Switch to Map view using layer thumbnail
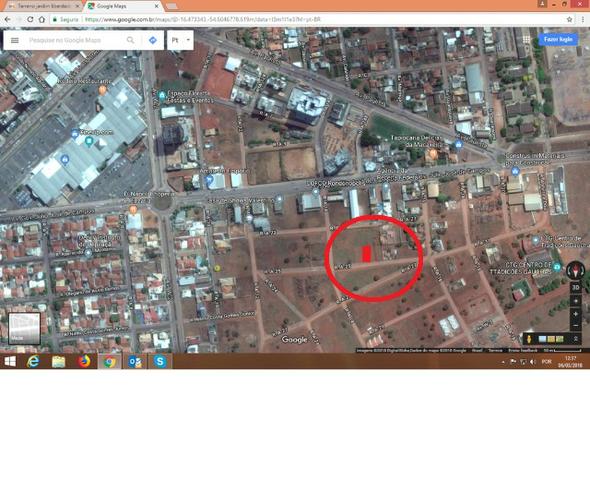The image size is (590, 480). click(x=24, y=328)
